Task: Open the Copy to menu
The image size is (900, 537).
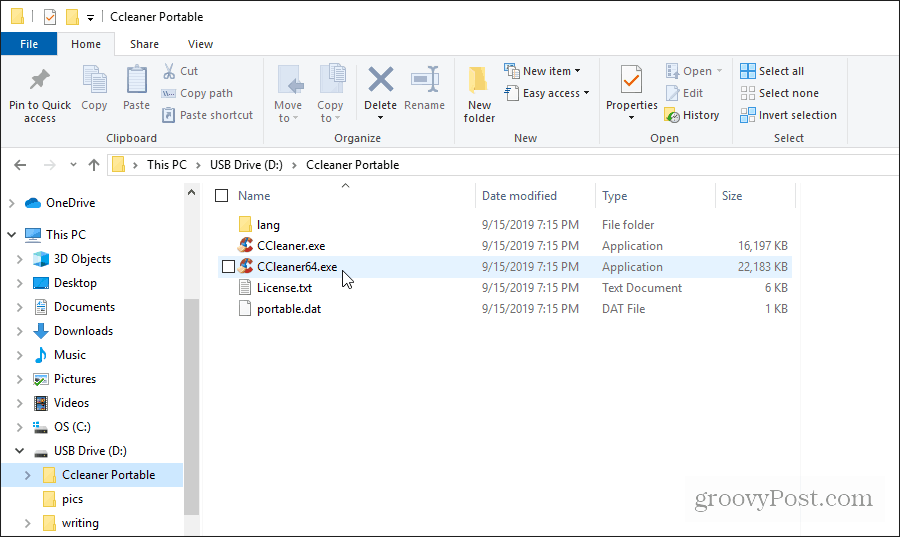Action: [x=330, y=94]
